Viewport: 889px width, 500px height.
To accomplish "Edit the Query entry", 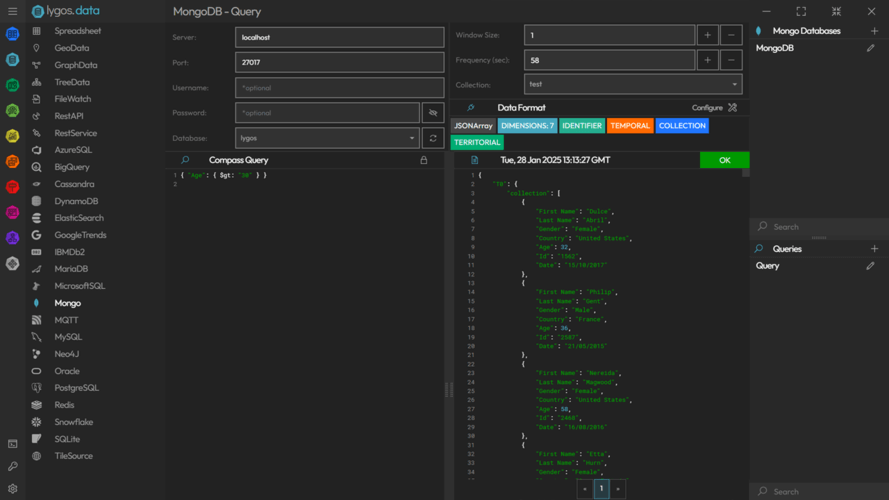I will [x=871, y=266].
